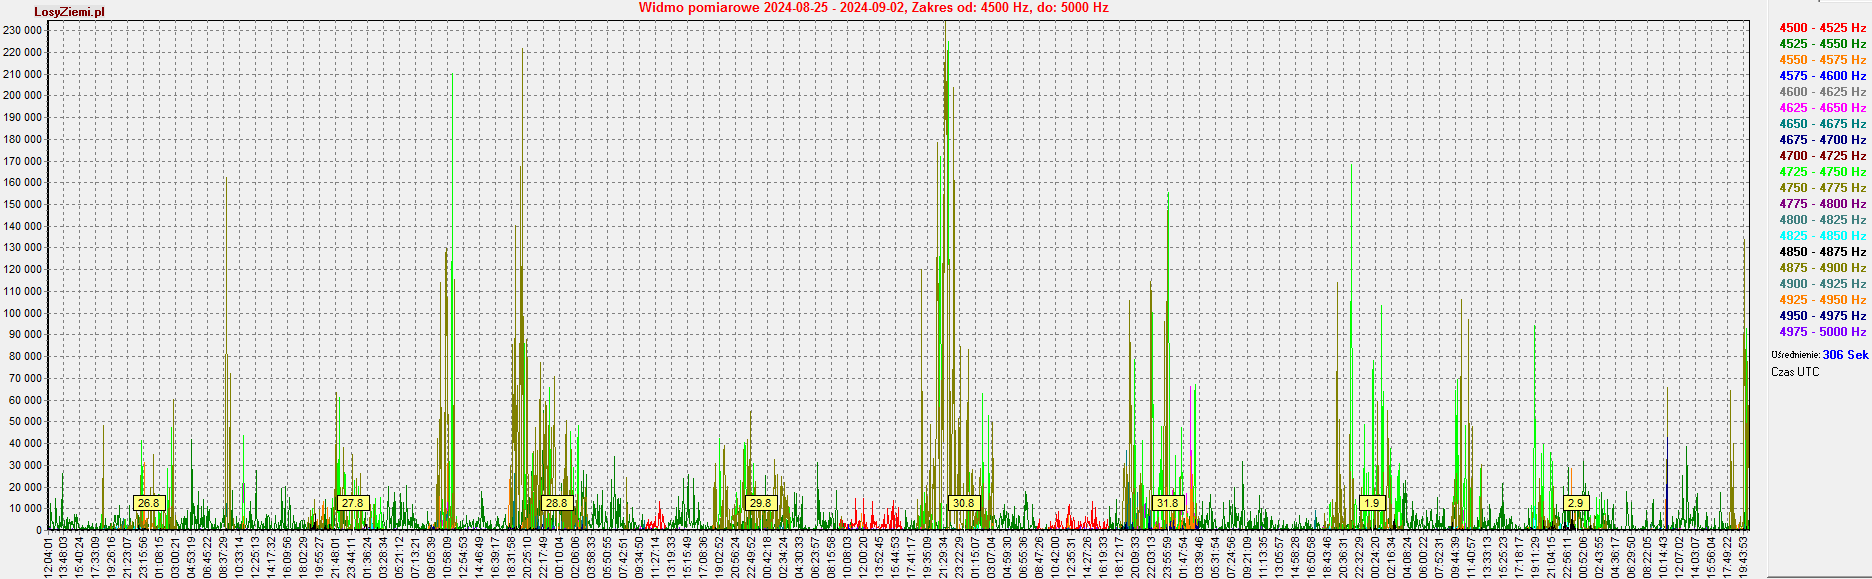Select the 4750 - 4775 Hz olive legend entry
This screenshot has height=579, width=1872.
pyautogui.click(x=1822, y=188)
